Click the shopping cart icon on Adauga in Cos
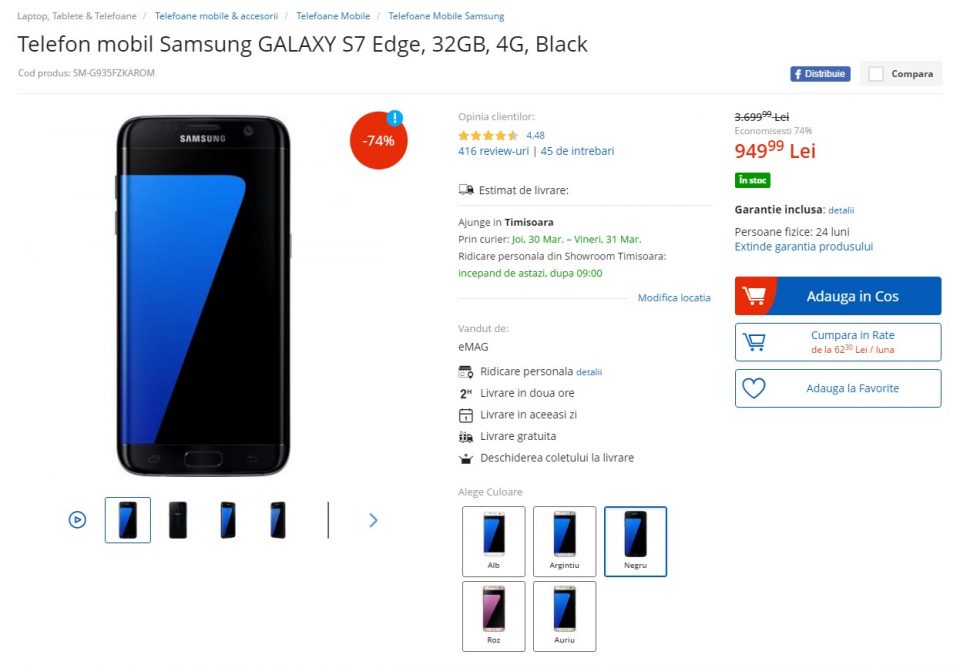The image size is (960, 665). (755, 296)
